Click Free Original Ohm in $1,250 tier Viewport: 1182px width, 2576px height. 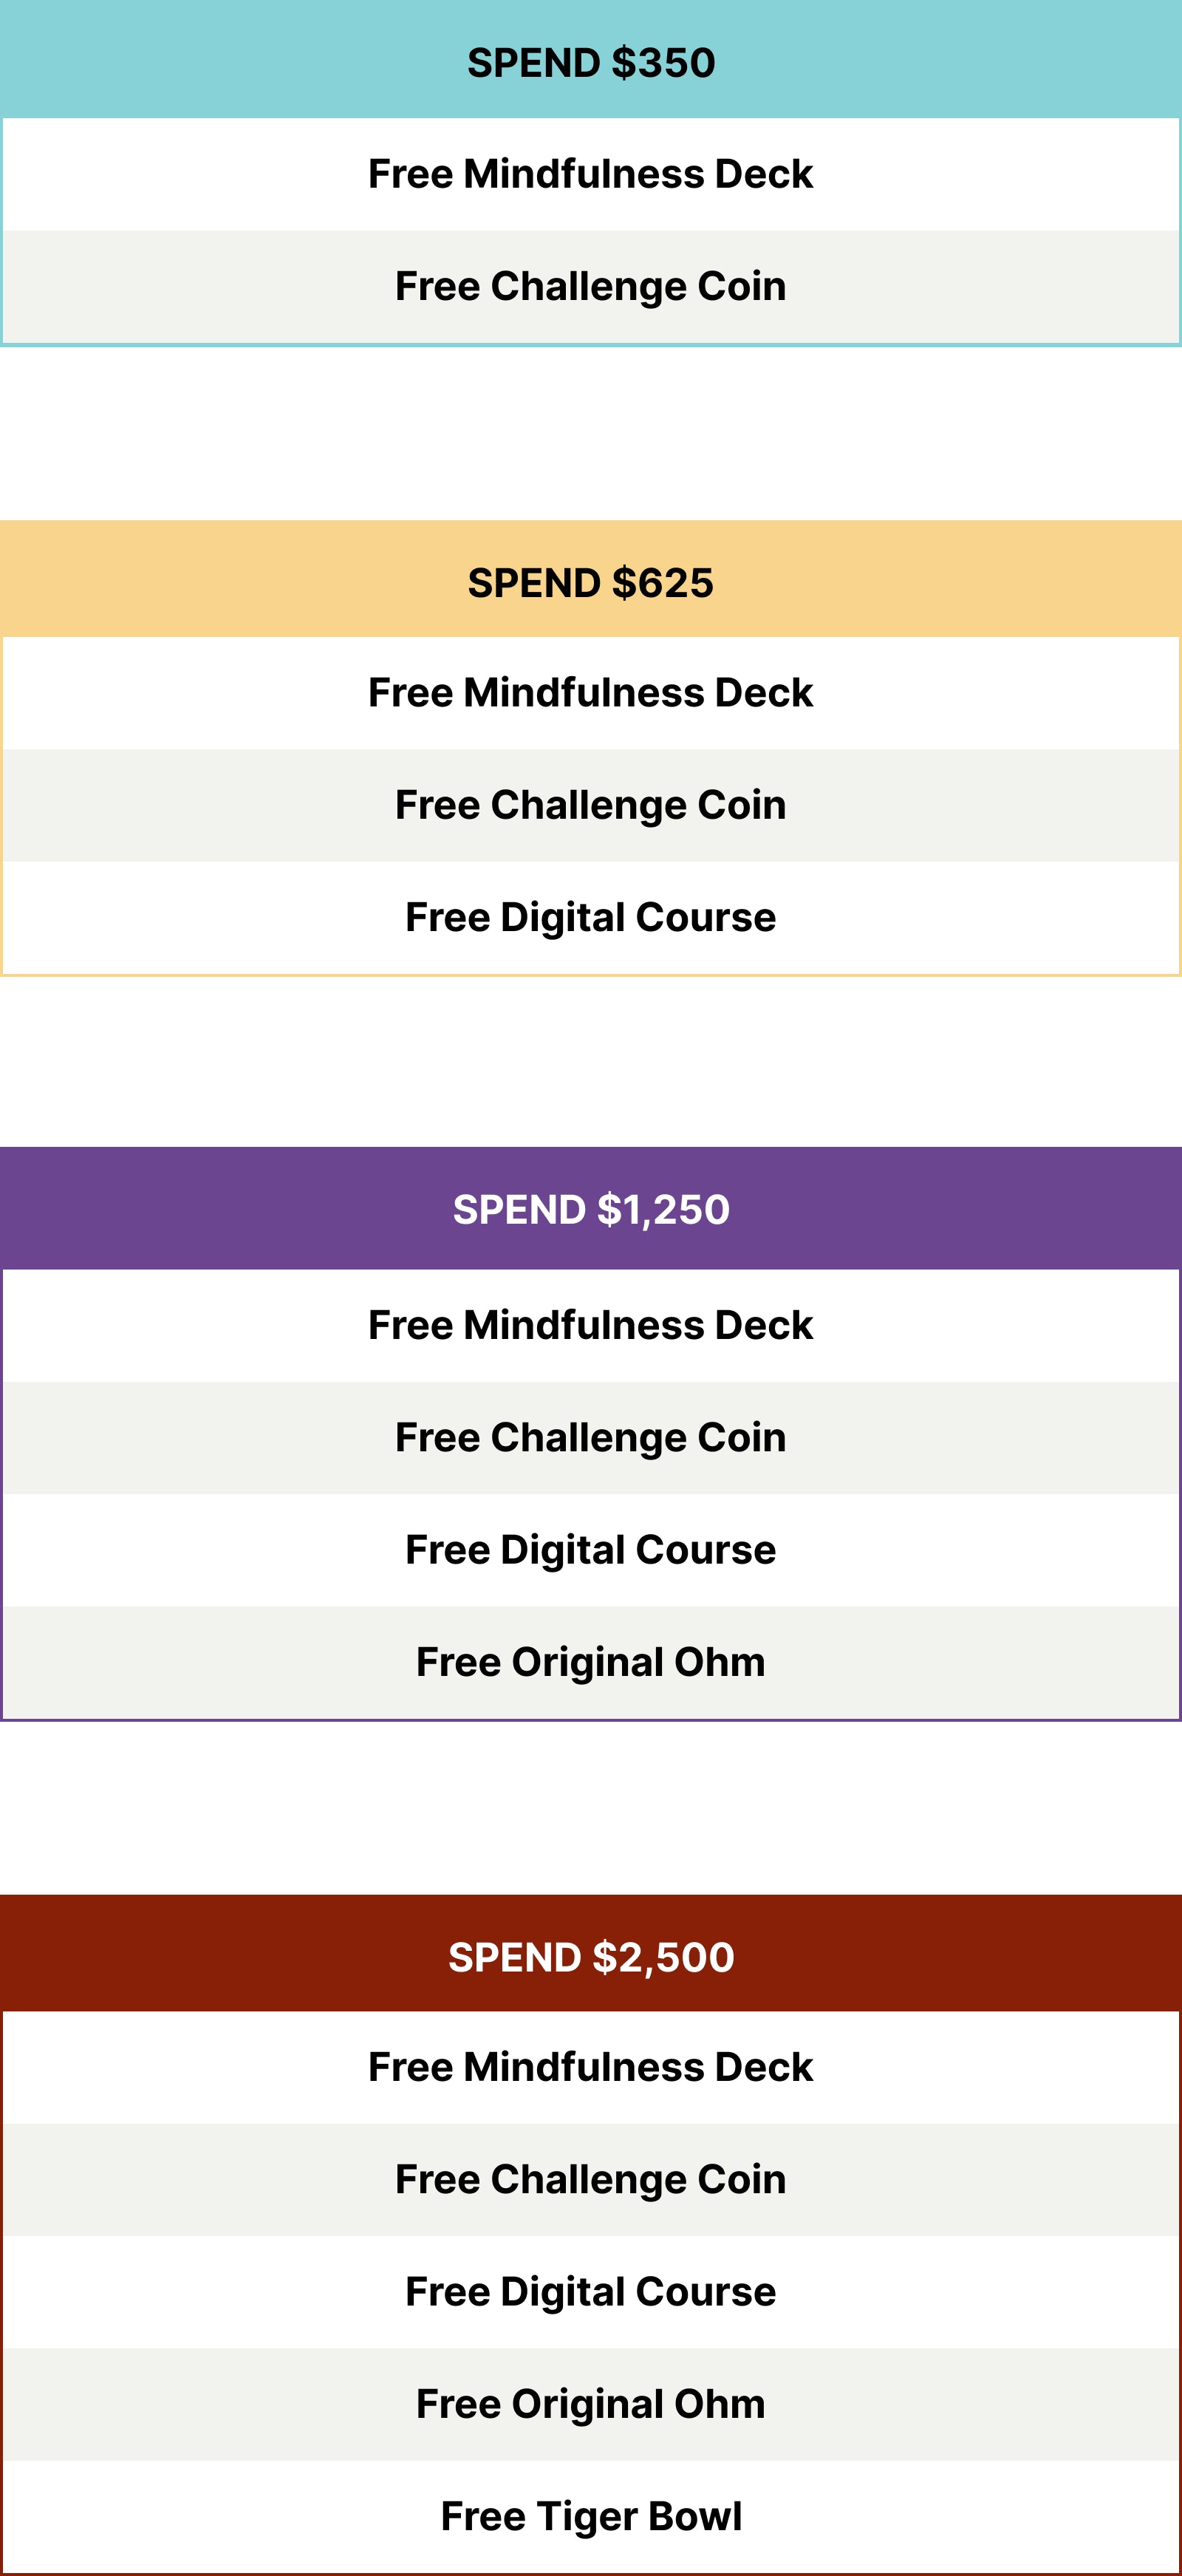click(x=591, y=1662)
